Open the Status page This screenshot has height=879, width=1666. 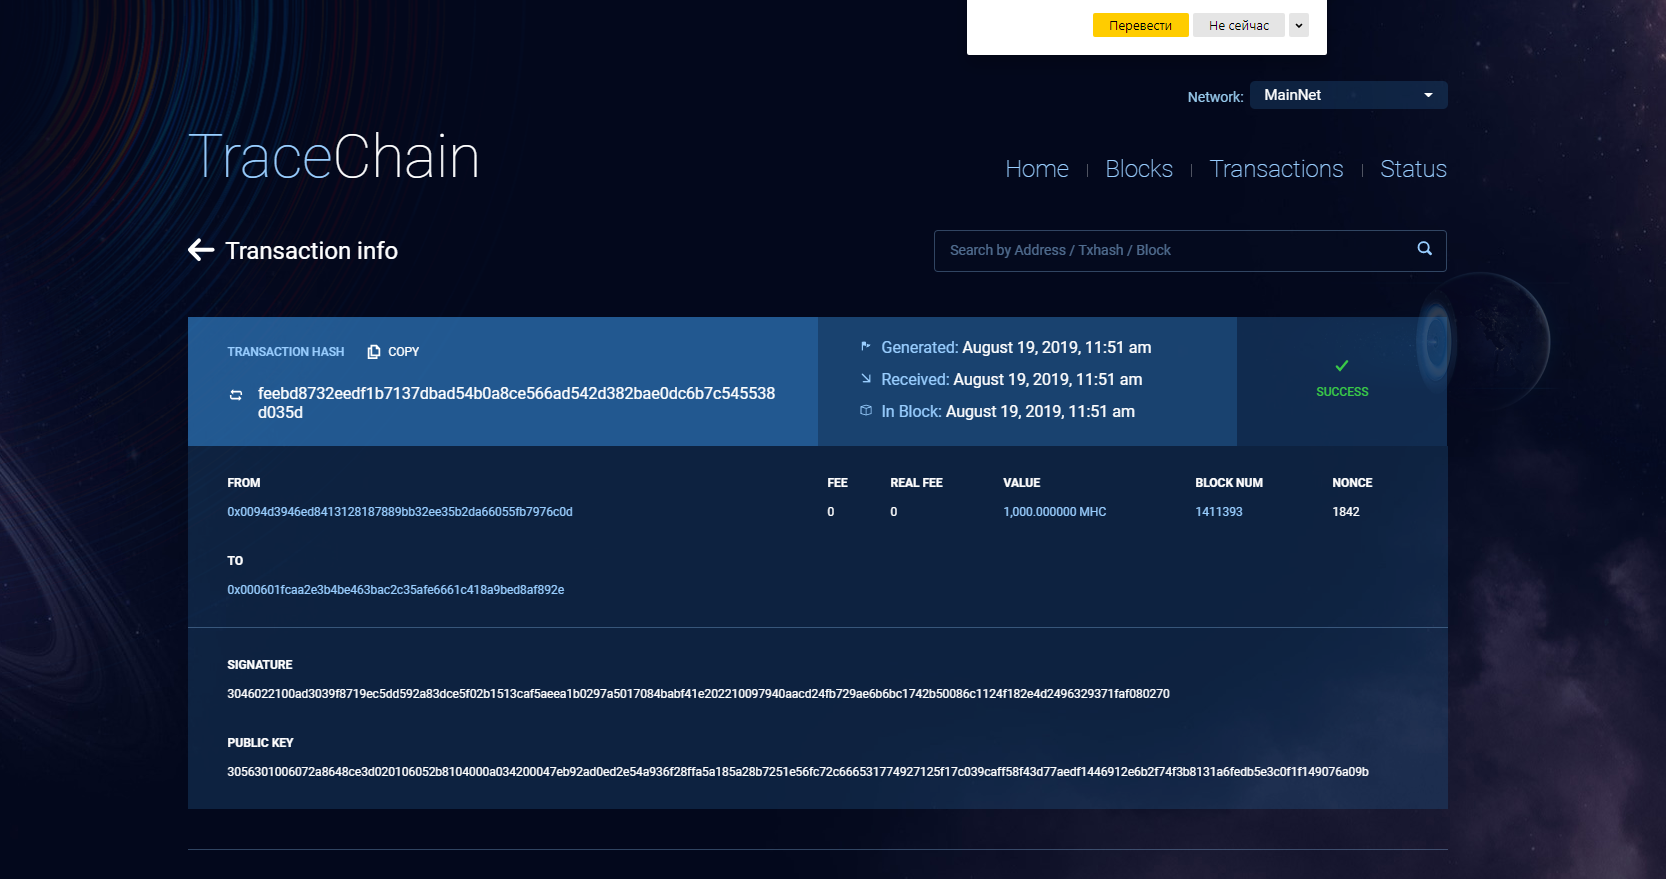1413,169
